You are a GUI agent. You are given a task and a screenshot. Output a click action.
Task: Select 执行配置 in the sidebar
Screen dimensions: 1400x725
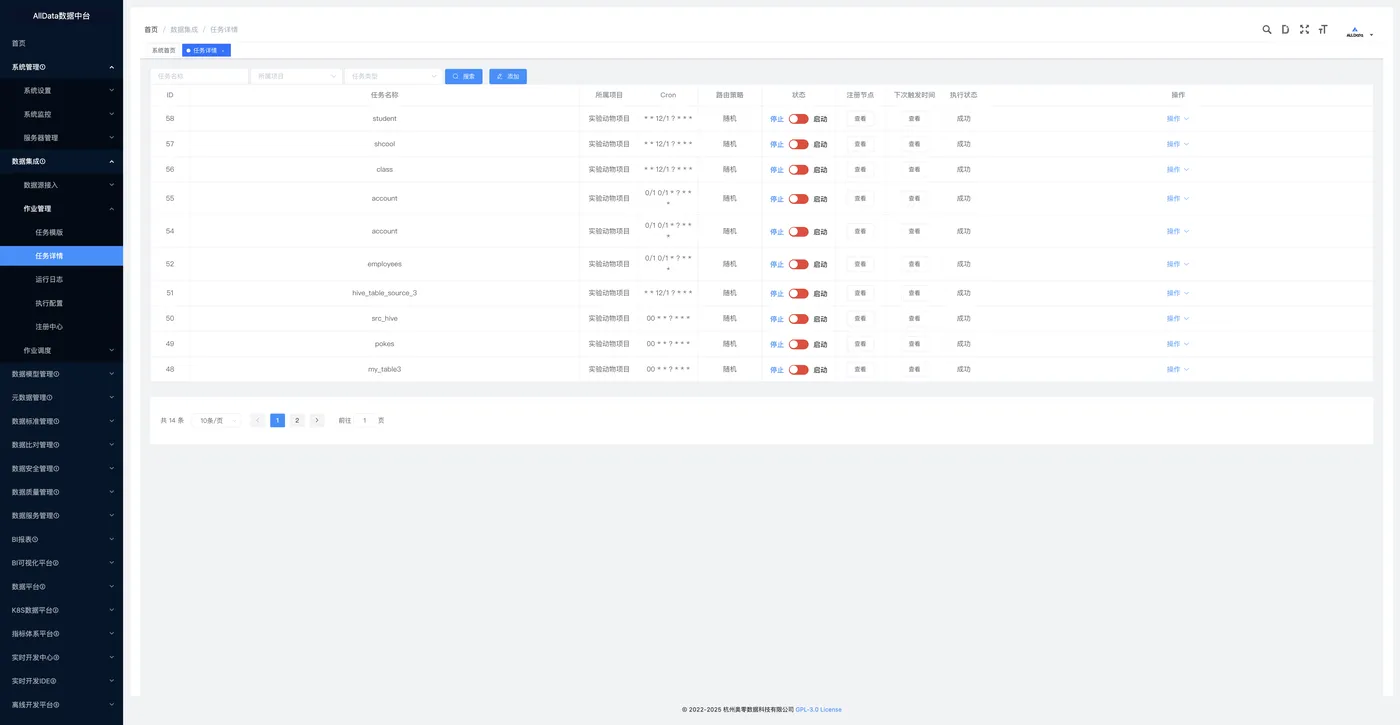61,303
